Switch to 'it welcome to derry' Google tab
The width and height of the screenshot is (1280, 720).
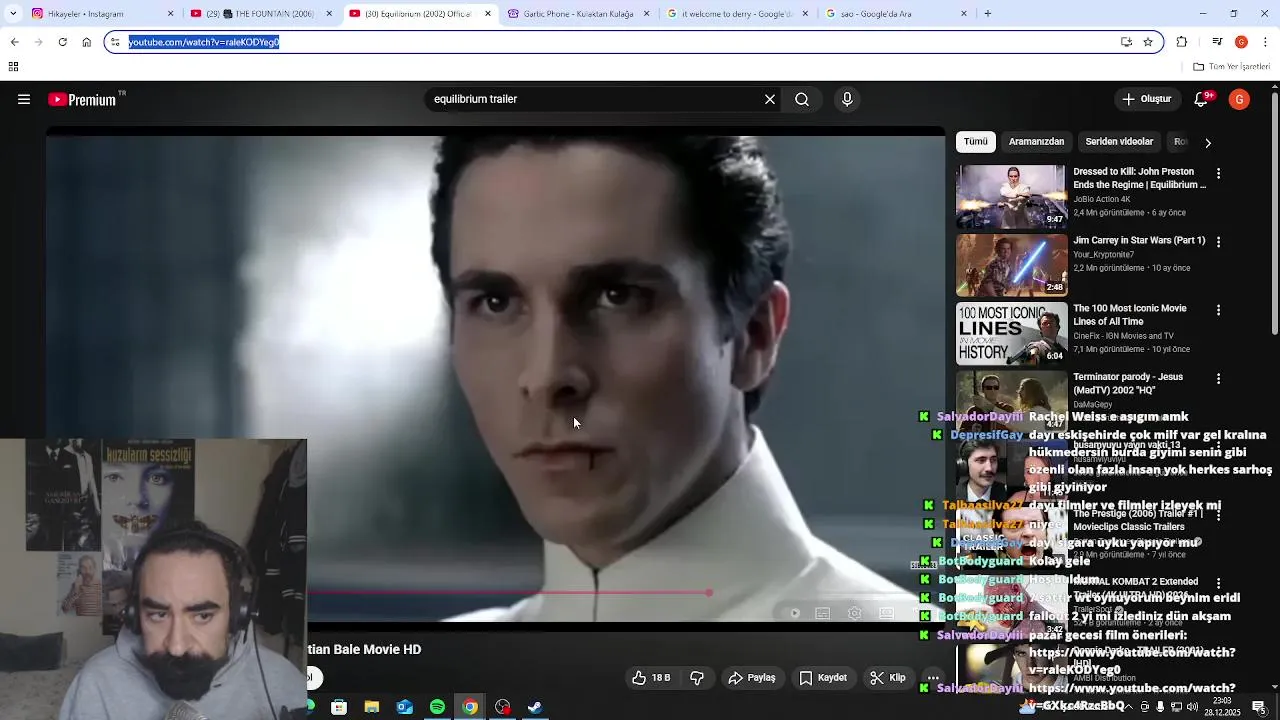pos(738,14)
